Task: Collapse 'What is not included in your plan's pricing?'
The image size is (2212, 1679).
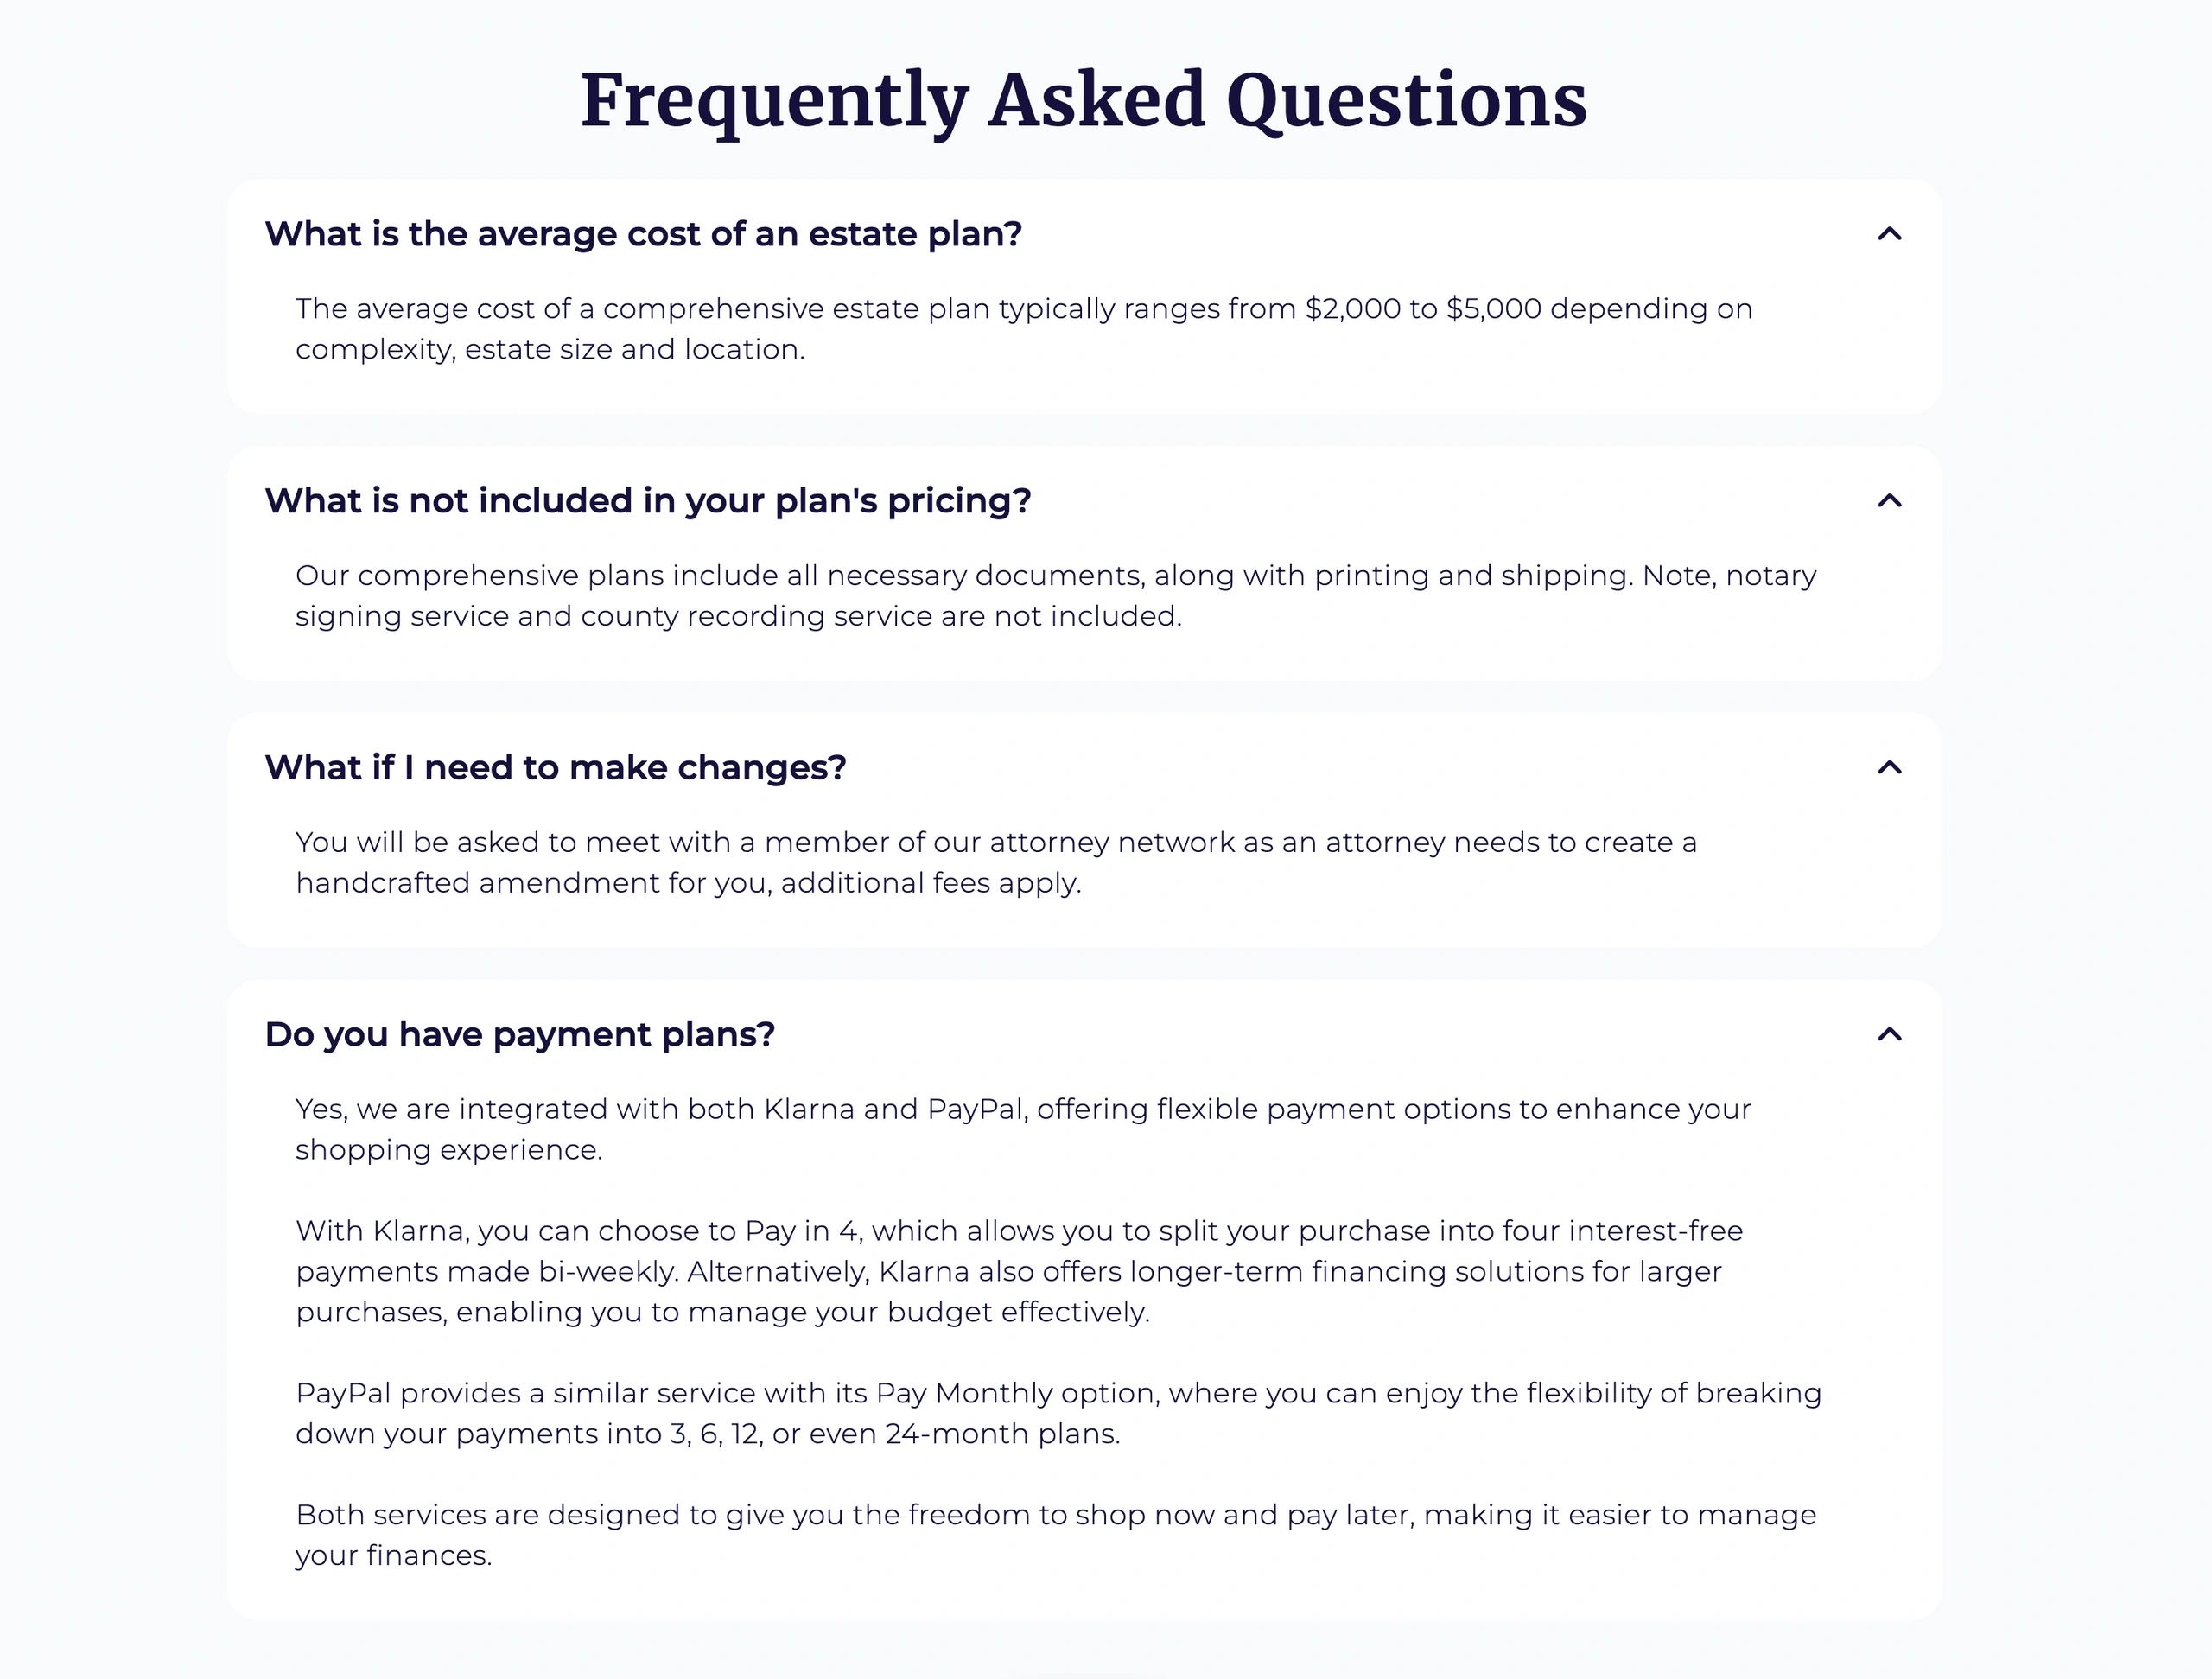Action: click(x=647, y=501)
